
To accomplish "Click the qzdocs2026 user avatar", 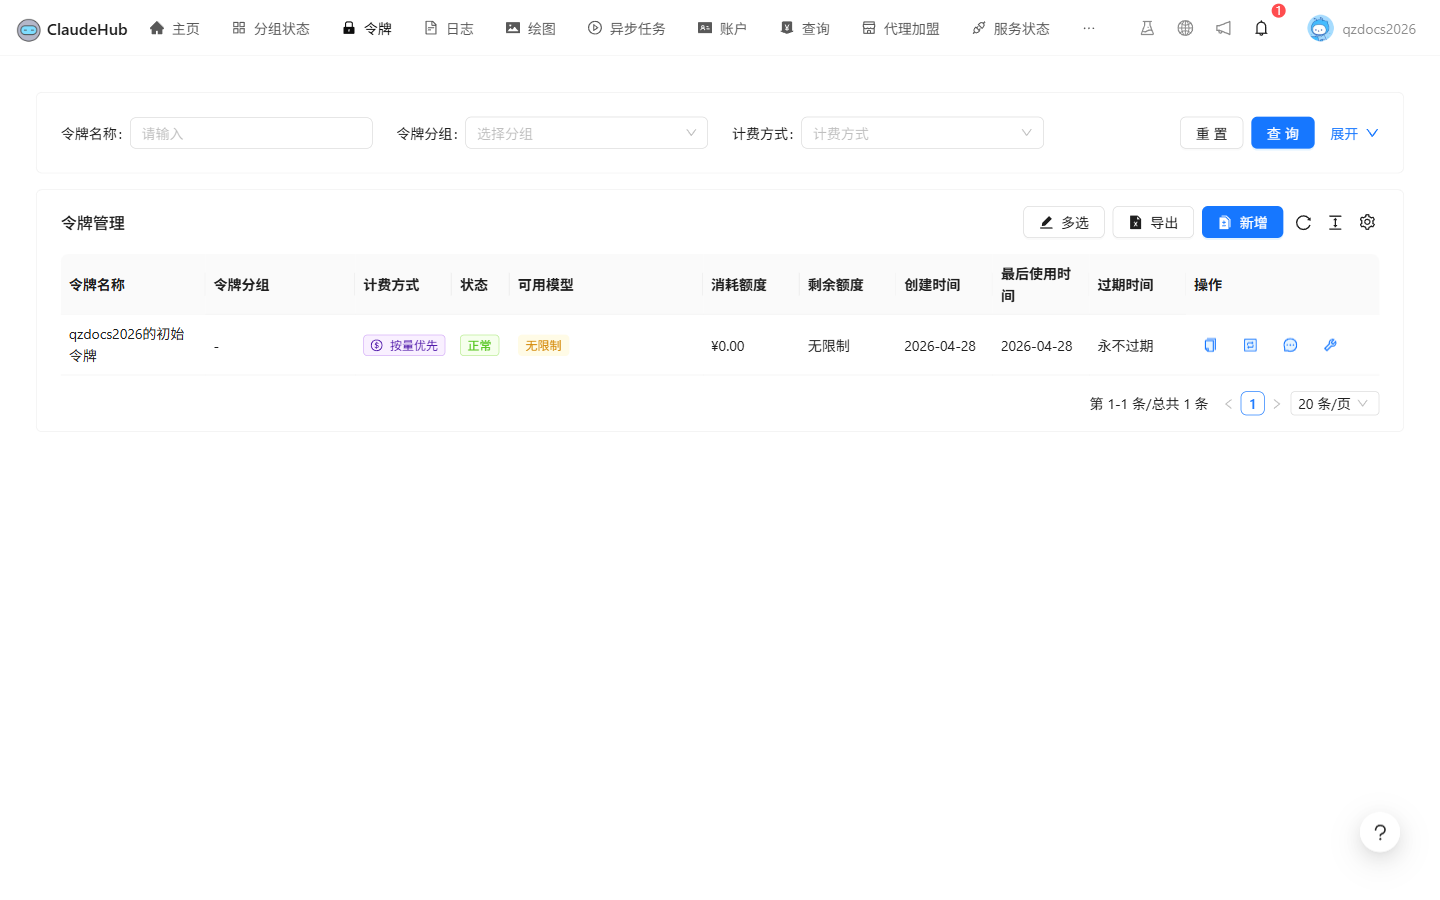I will pos(1320,28).
